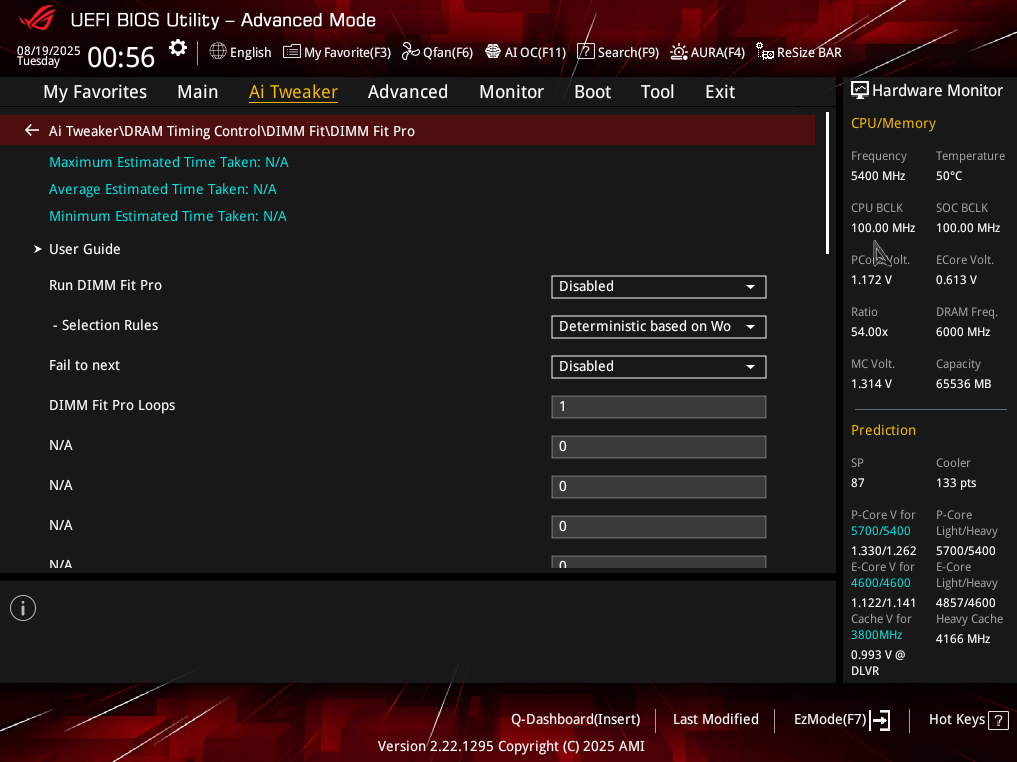
Task: Open settings via the gear icon
Action: tap(178, 49)
